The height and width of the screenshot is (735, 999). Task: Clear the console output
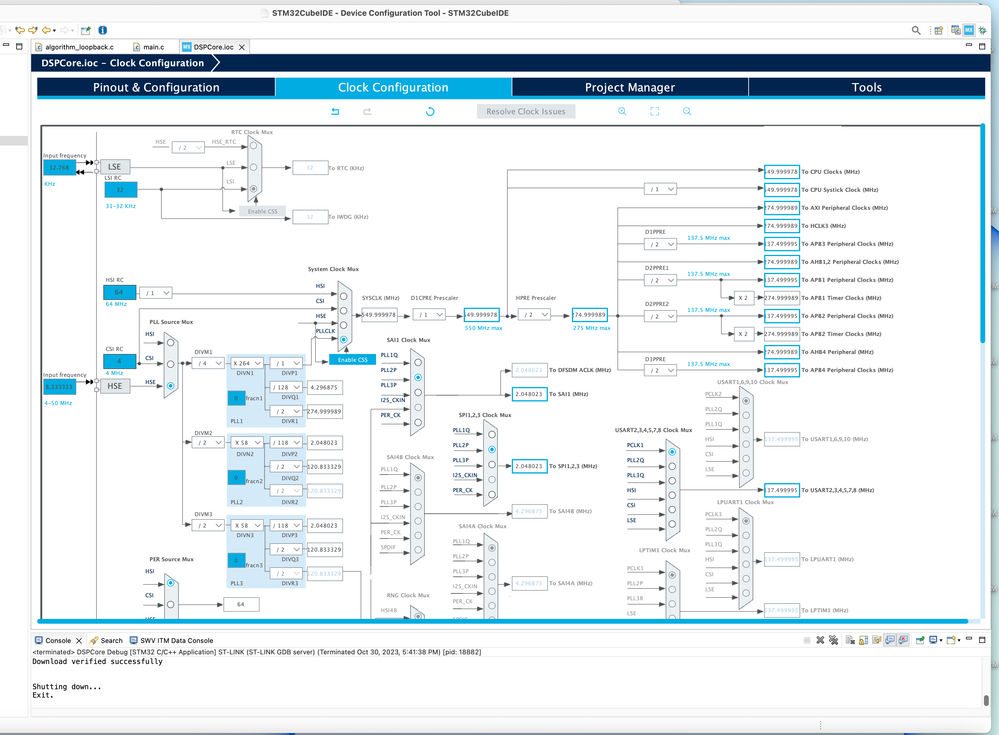tap(850, 640)
